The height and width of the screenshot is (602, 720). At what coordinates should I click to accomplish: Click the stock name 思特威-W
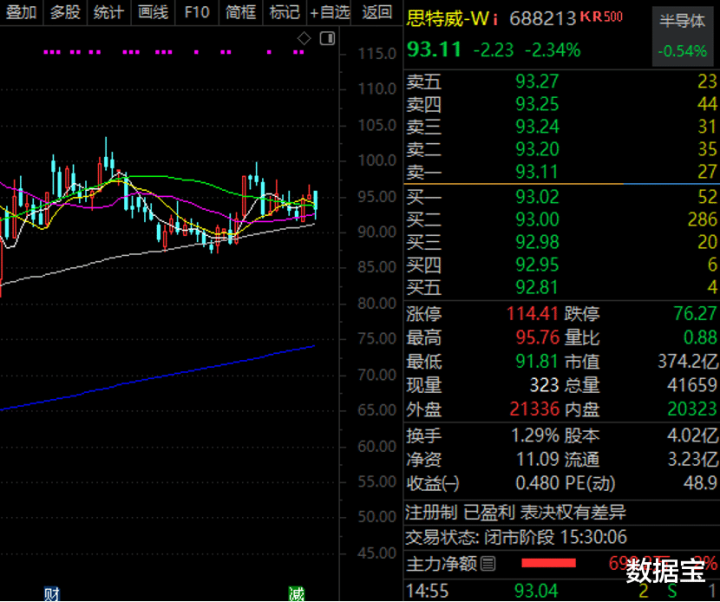(x=448, y=19)
